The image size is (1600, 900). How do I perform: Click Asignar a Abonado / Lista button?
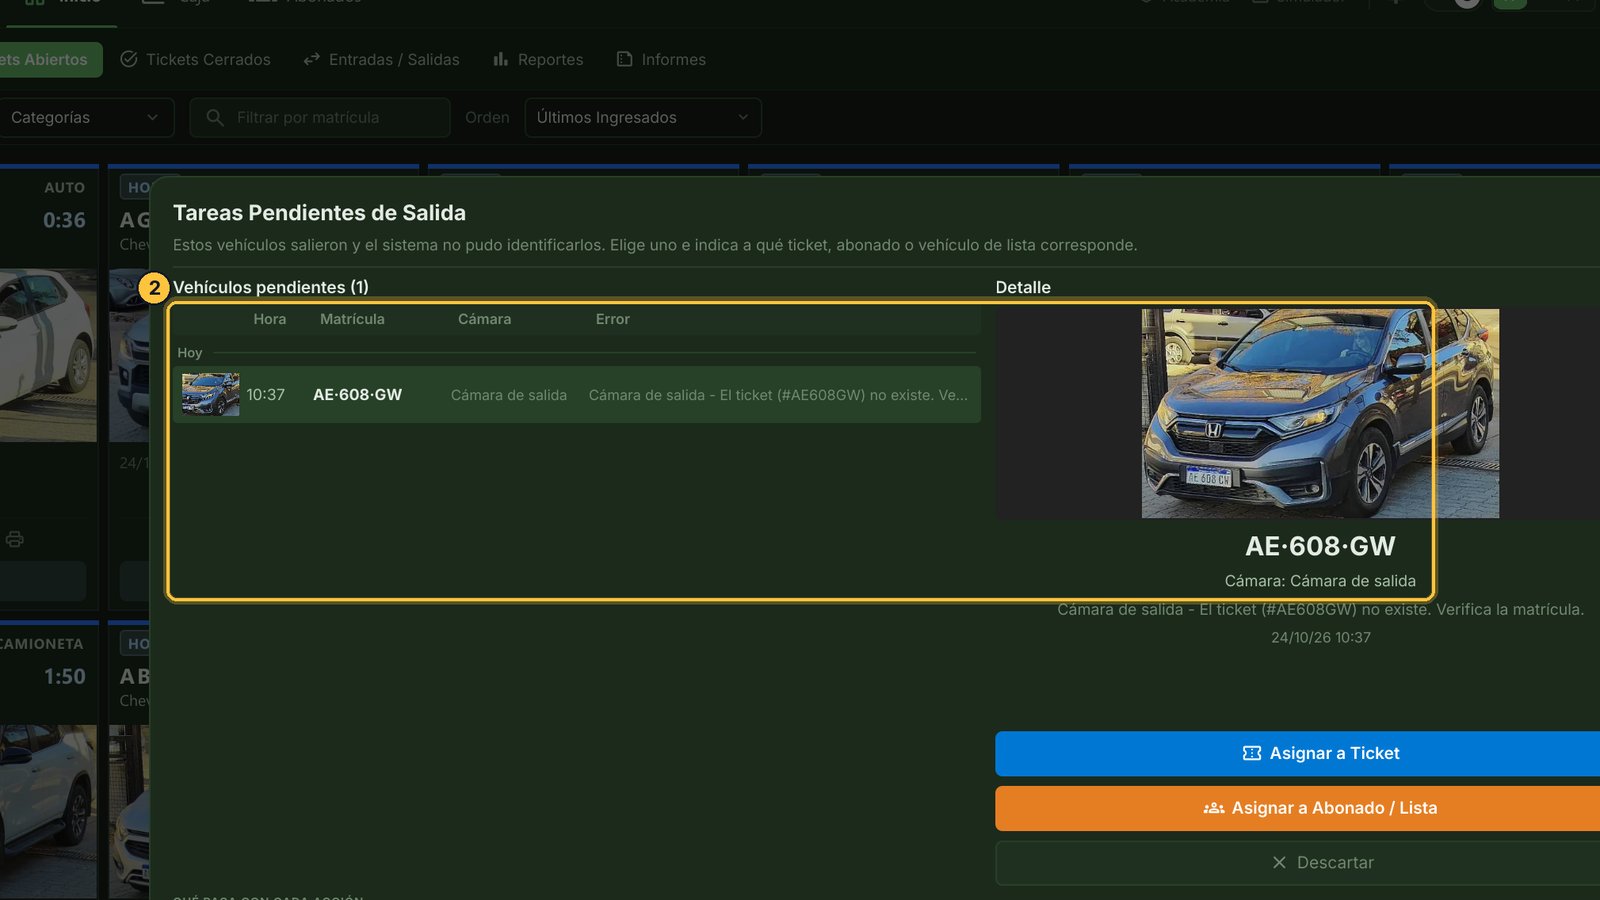[x=1298, y=808]
